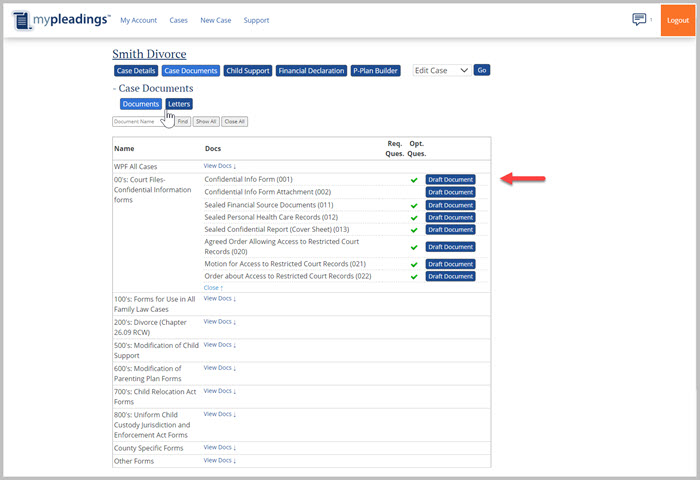Expand View Docs for County Specific Forms
Image resolution: width=700 pixels, height=480 pixels.
click(x=220, y=448)
